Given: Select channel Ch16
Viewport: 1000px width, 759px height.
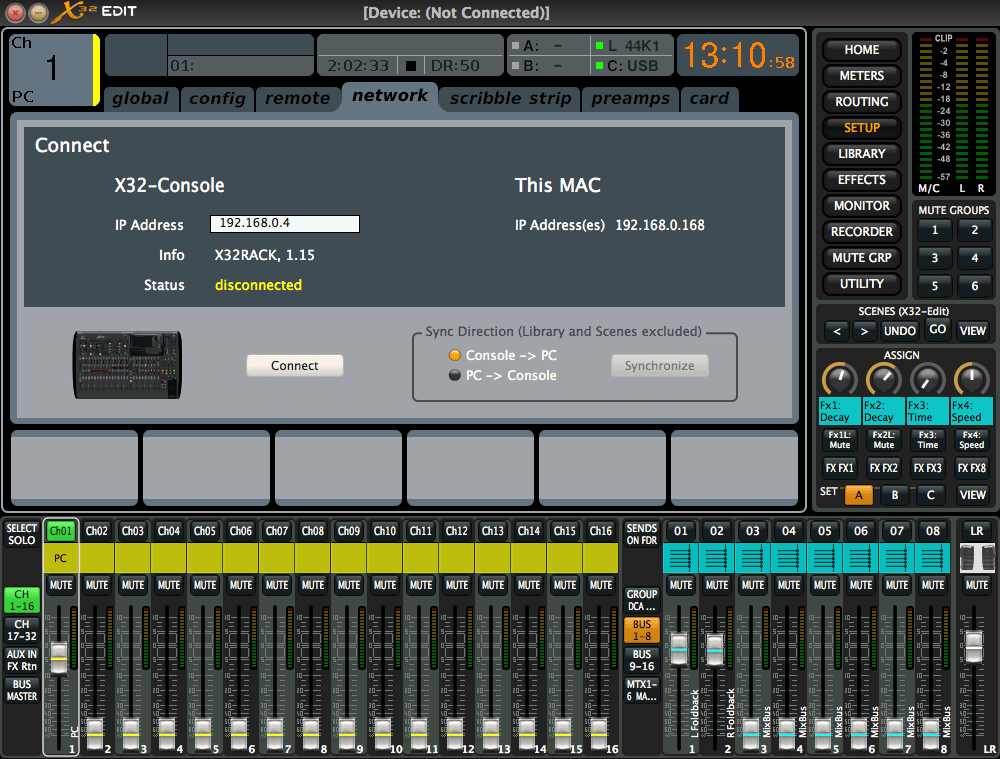Looking at the screenshot, I should (x=601, y=531).
